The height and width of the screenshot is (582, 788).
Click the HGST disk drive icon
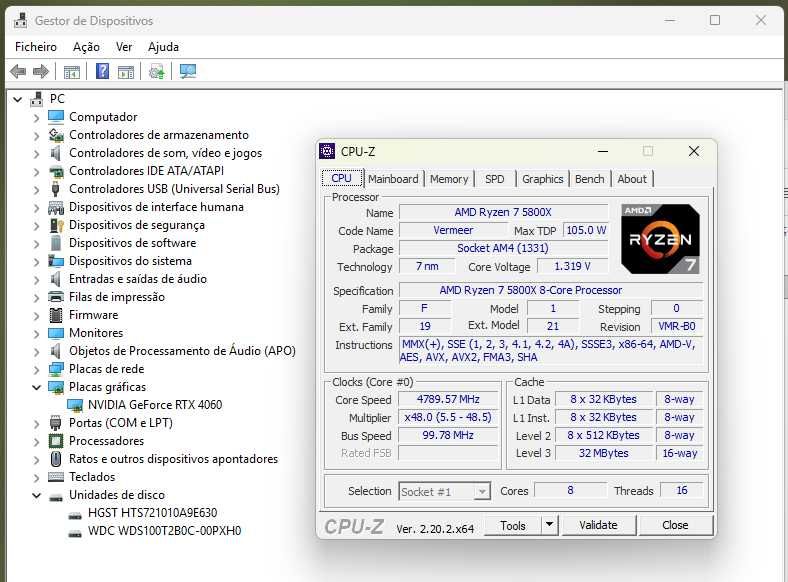[75, 515]
